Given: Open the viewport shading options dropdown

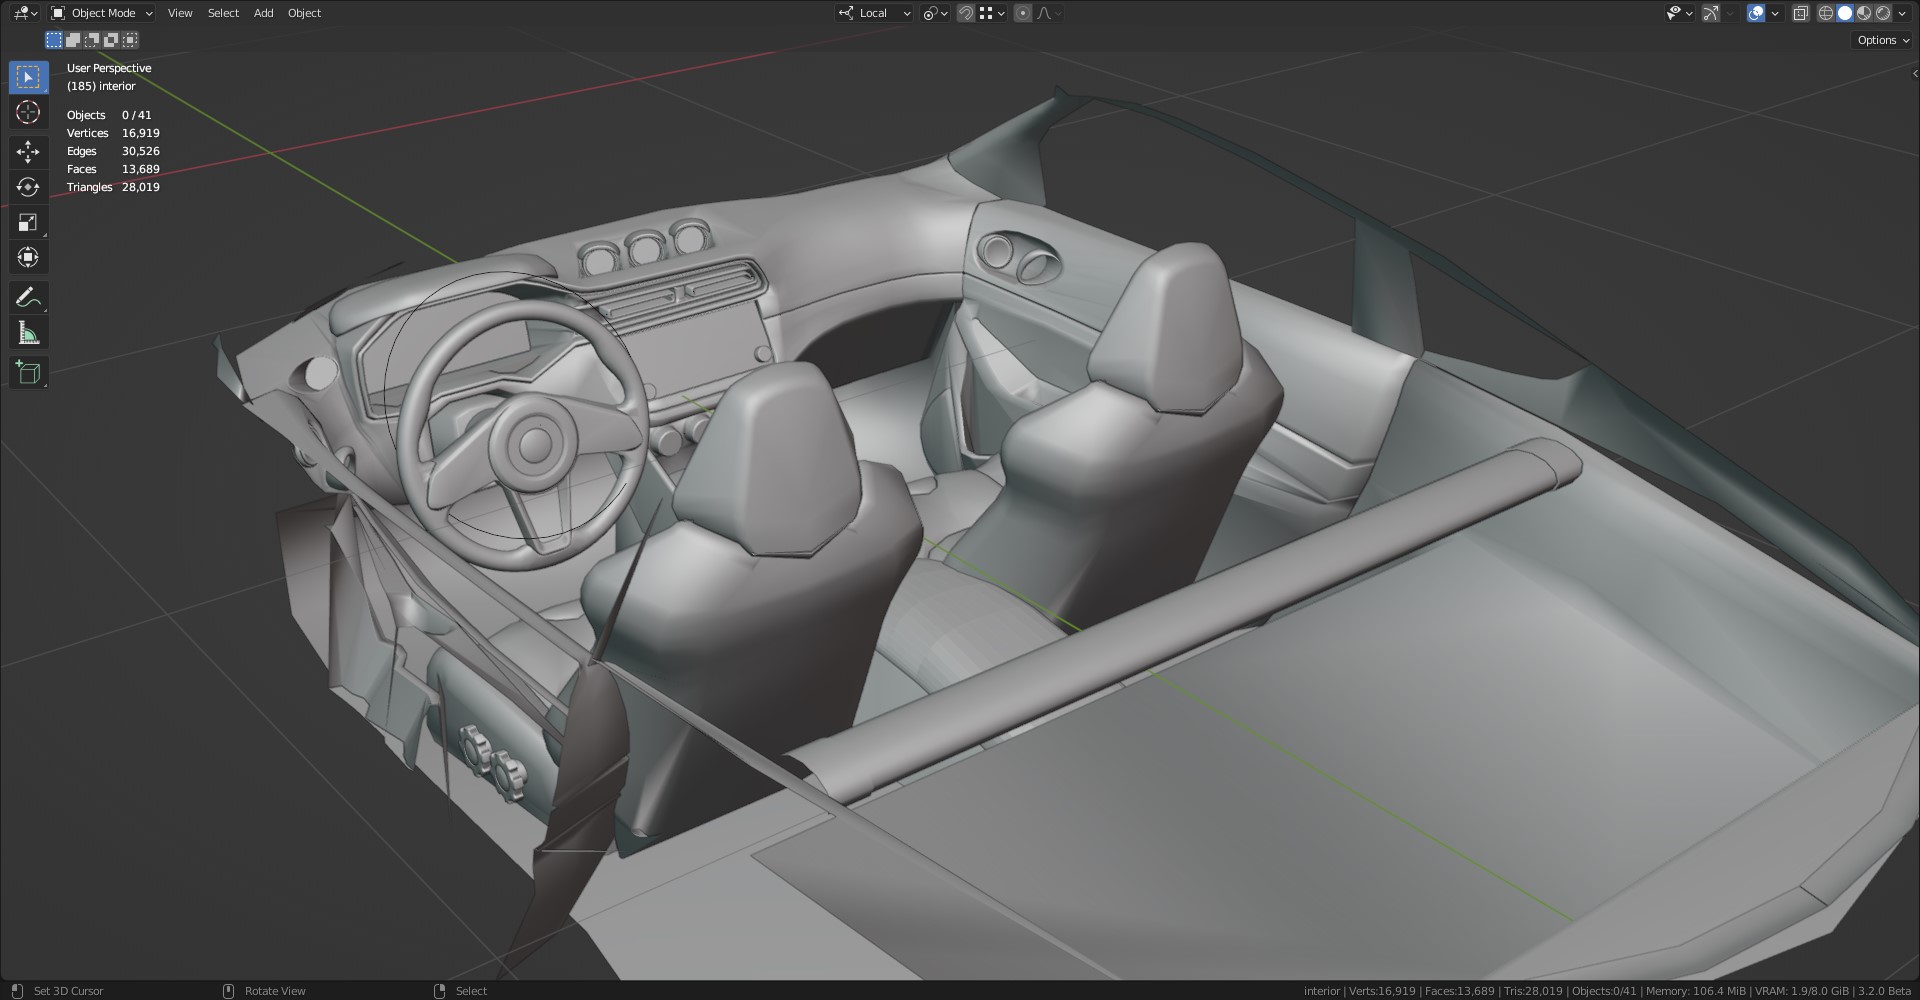Looking at the screenshot, I should click(1902, 13).
